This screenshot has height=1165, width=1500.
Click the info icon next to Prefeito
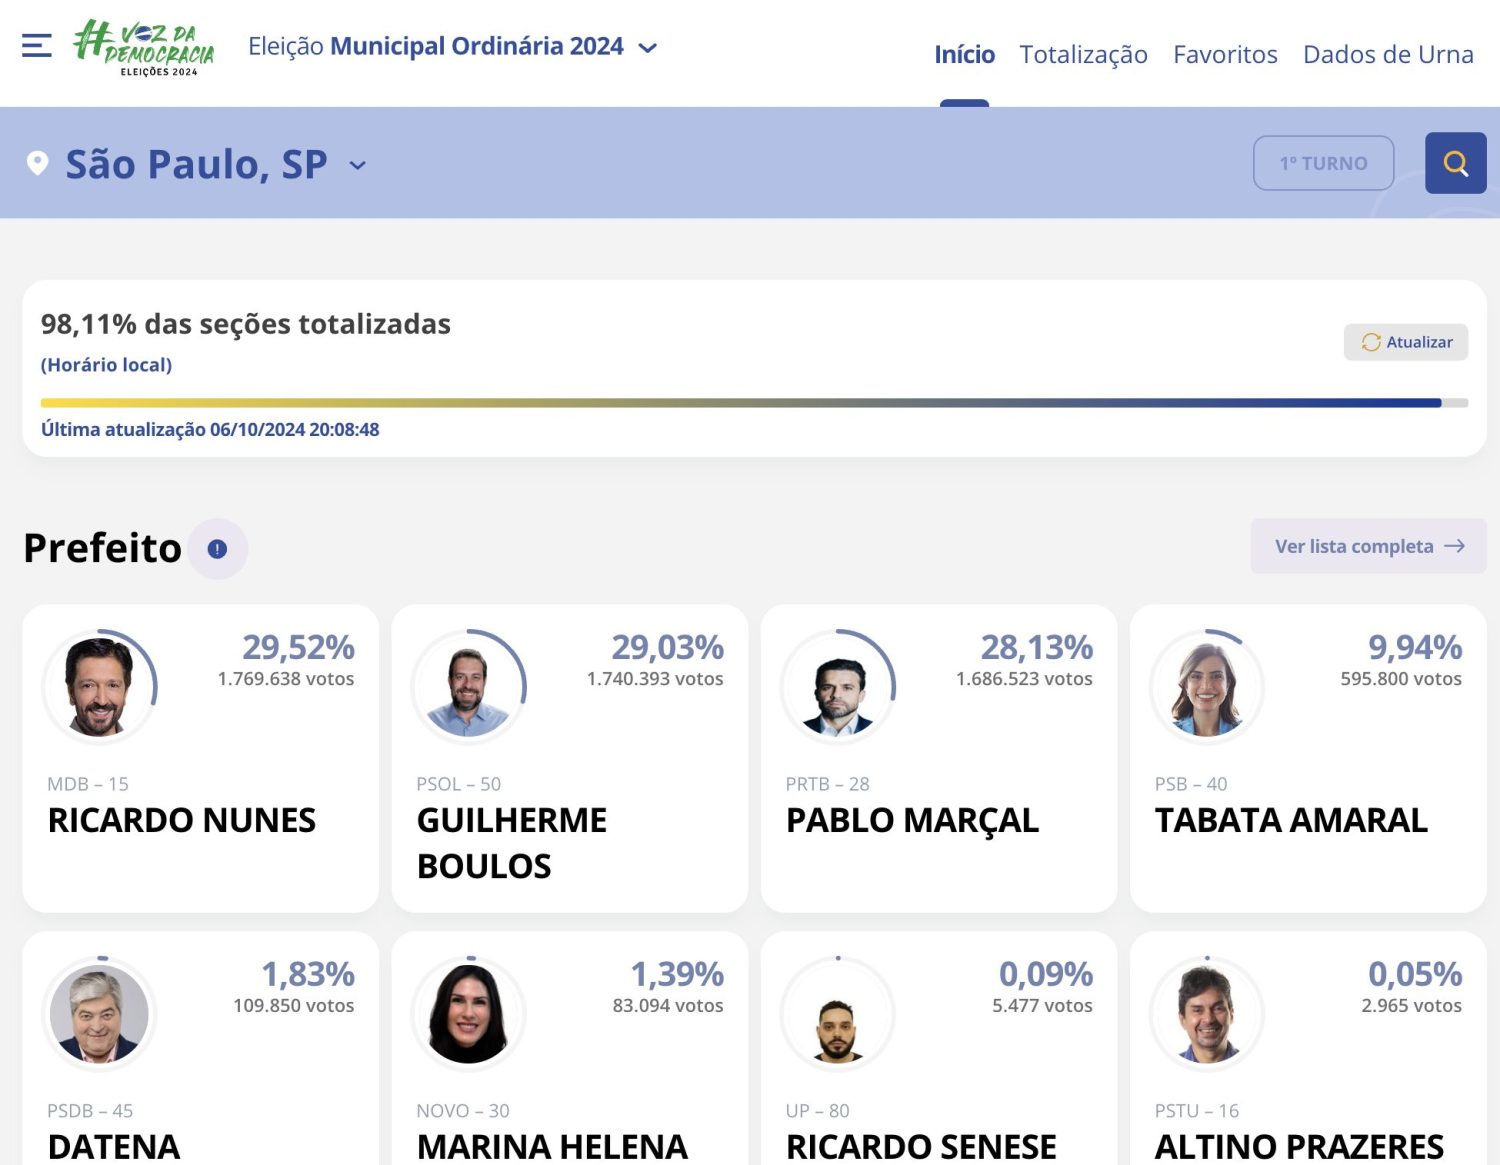coord(217,549)
